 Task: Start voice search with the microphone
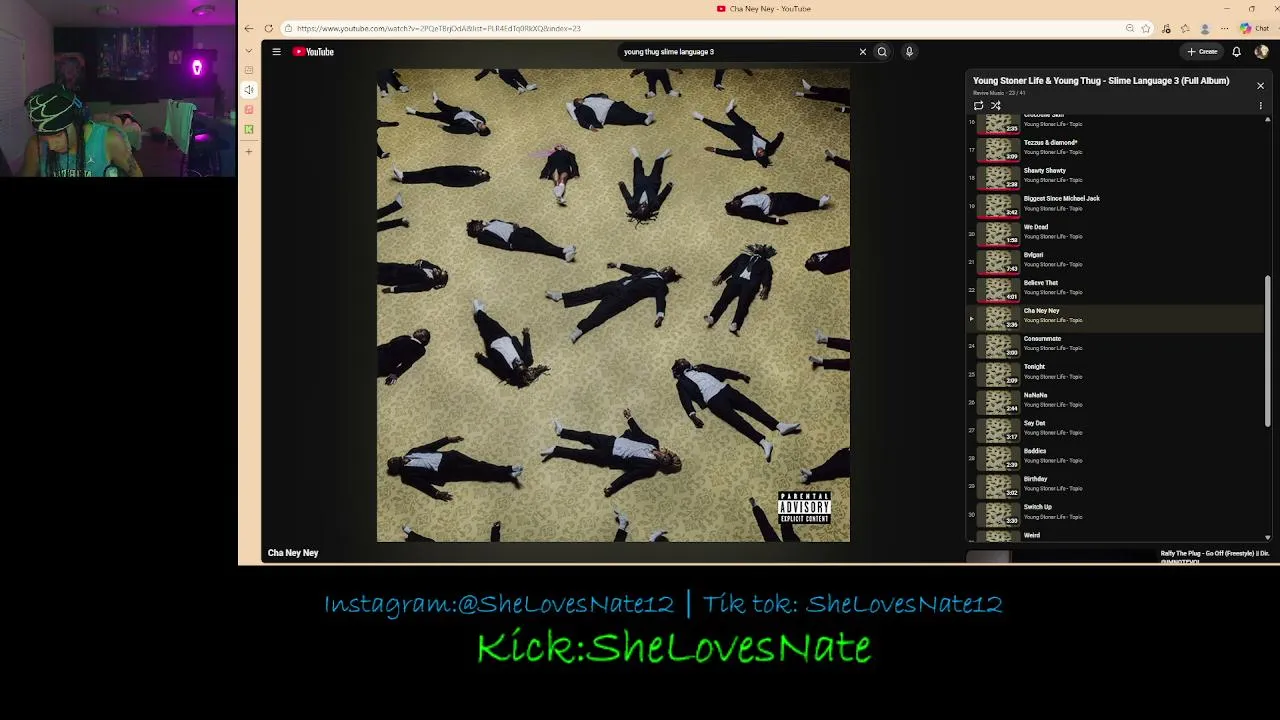point(909,52)
